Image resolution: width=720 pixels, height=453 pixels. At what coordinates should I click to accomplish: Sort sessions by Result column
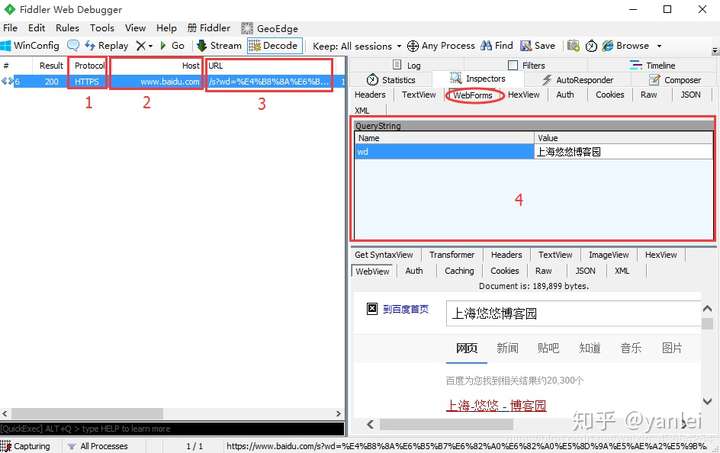[51, 66]
